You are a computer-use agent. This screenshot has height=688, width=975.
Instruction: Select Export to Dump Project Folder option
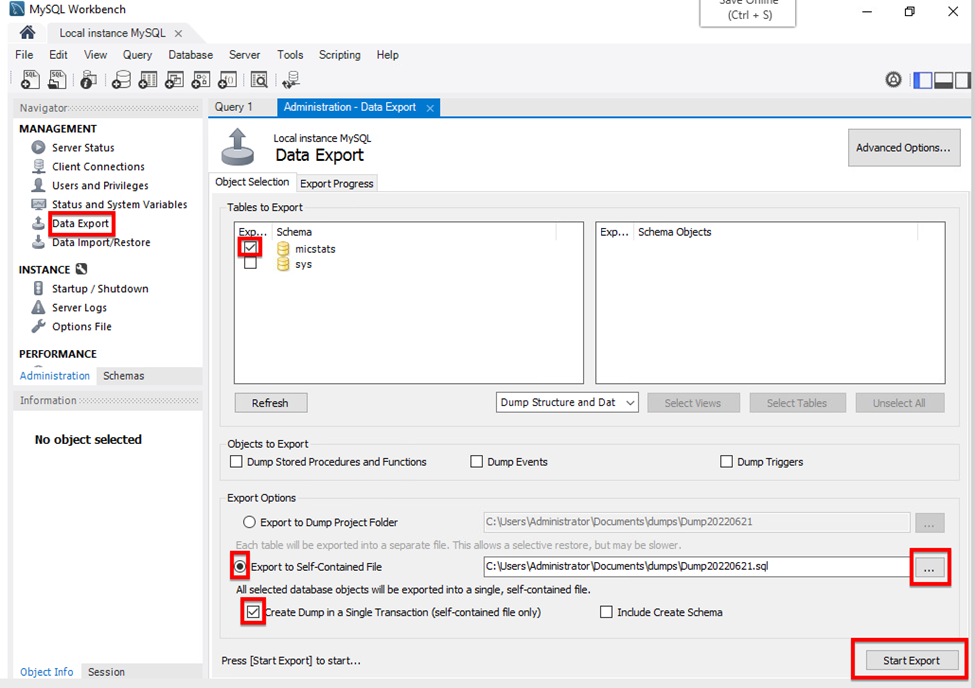click(249, 522)
